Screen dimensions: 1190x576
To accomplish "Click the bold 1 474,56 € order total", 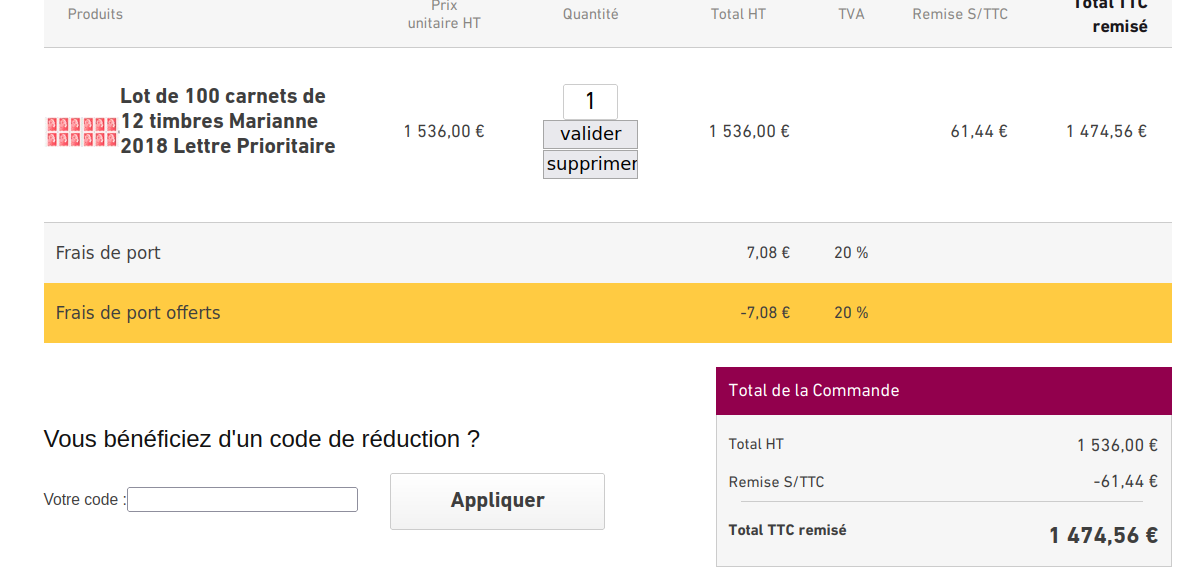I will click(x=1103, y=535).
